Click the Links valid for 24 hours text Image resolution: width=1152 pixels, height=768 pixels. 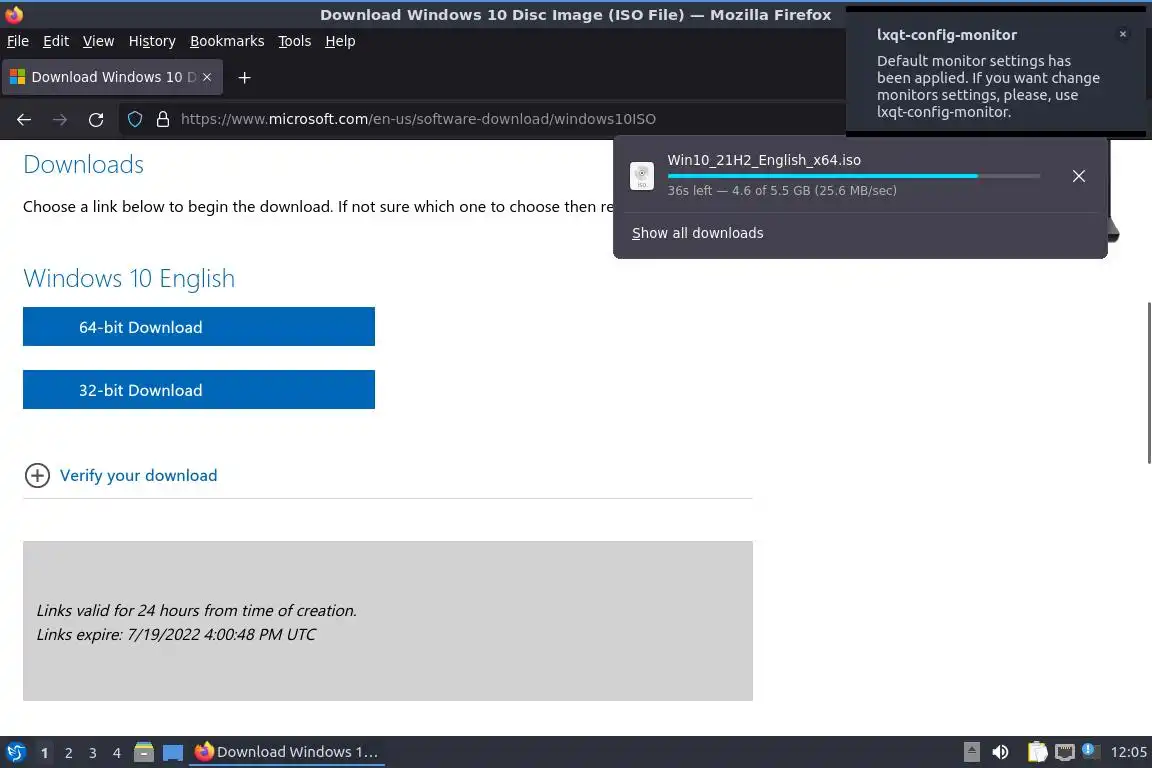pyautogui.click(x=196, y=610)
